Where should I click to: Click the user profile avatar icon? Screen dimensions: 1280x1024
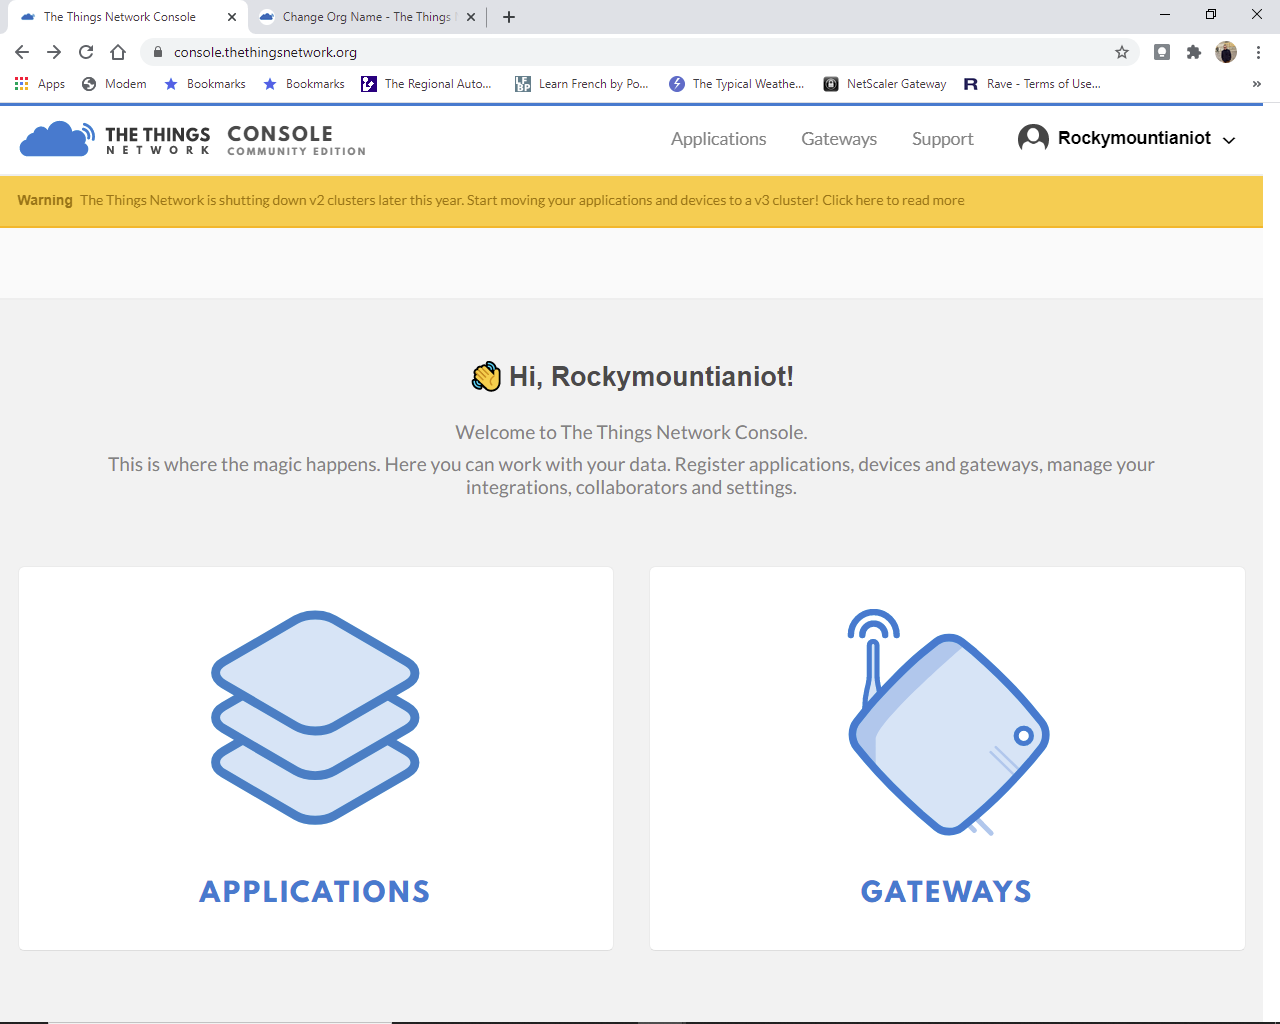click(x=1033, y=138)
